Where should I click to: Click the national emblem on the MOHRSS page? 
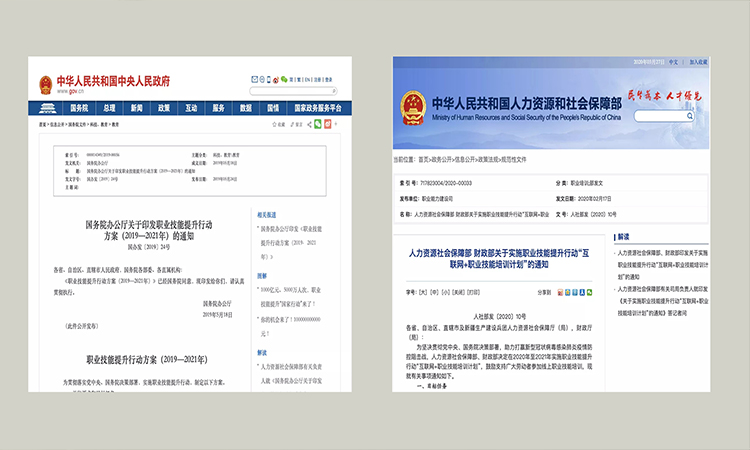point(413,108)
